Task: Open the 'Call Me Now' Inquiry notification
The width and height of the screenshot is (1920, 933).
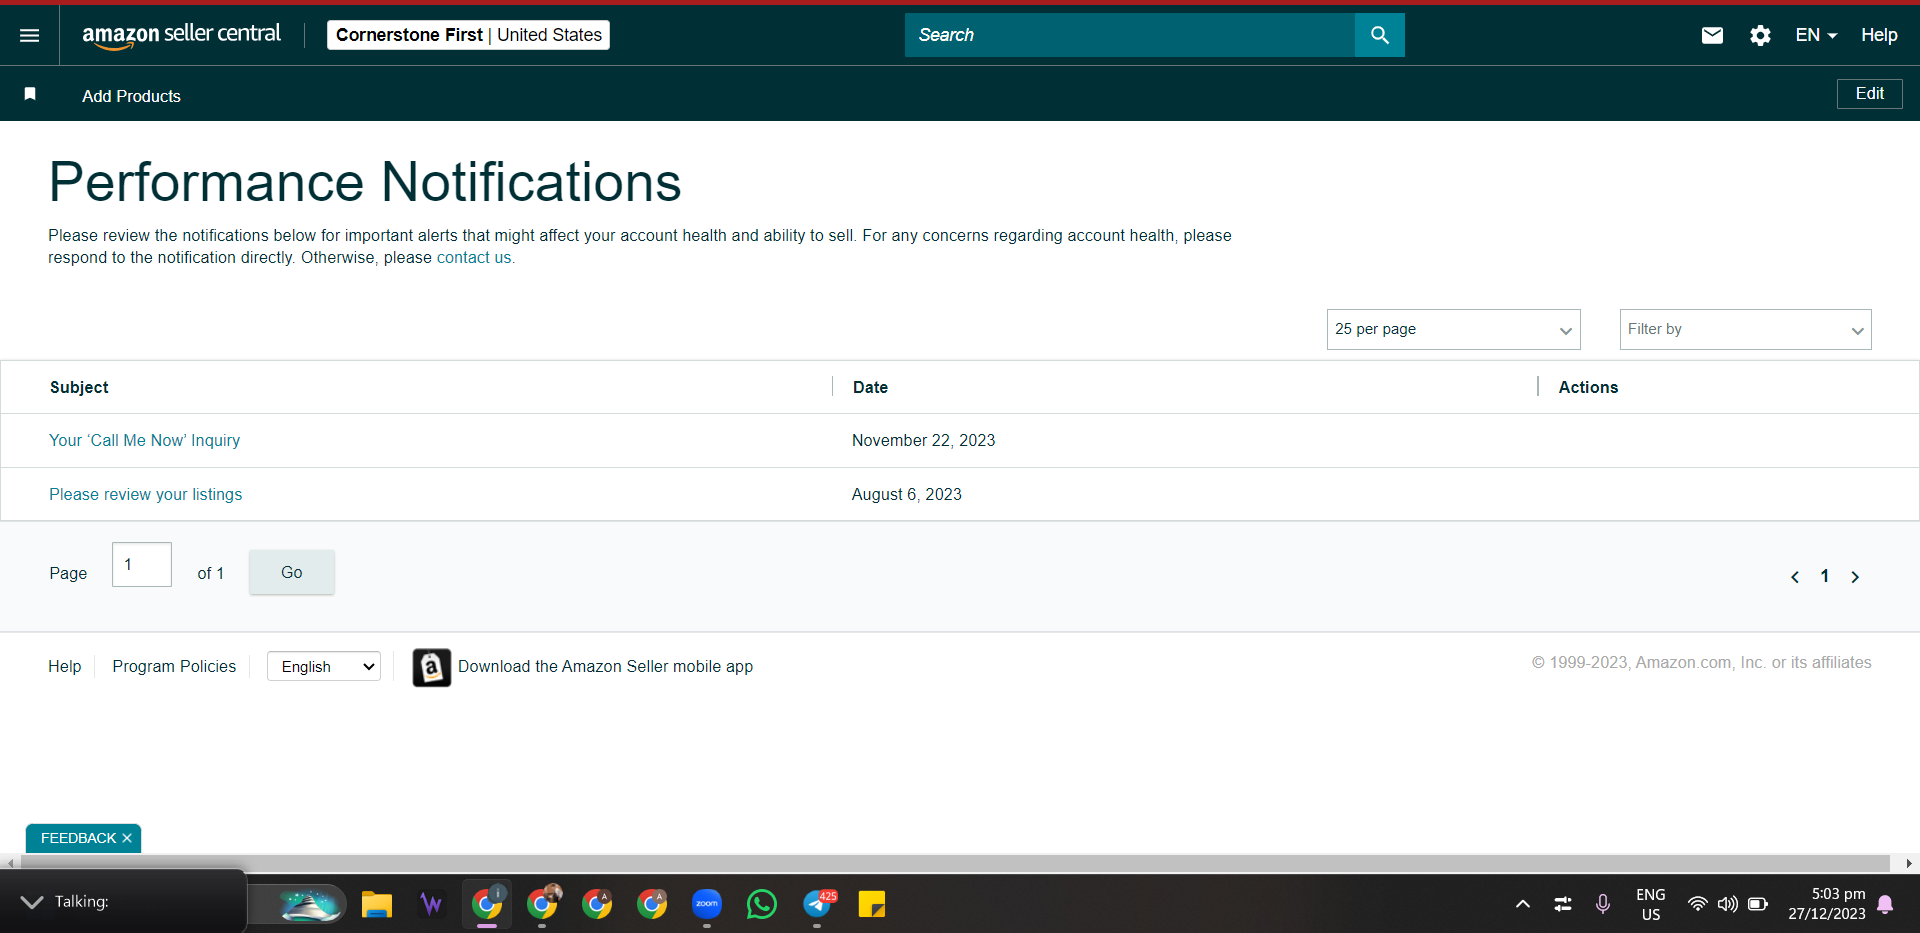Action: [x=145, y=440]
